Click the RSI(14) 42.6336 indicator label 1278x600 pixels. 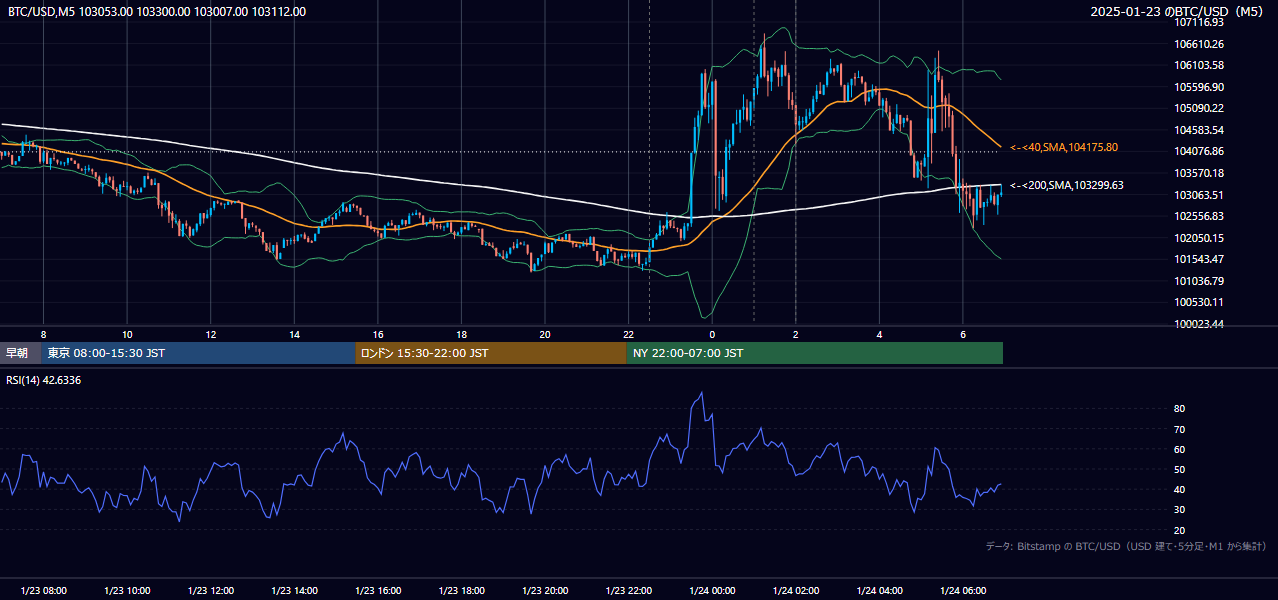click(x=44, y=380)
